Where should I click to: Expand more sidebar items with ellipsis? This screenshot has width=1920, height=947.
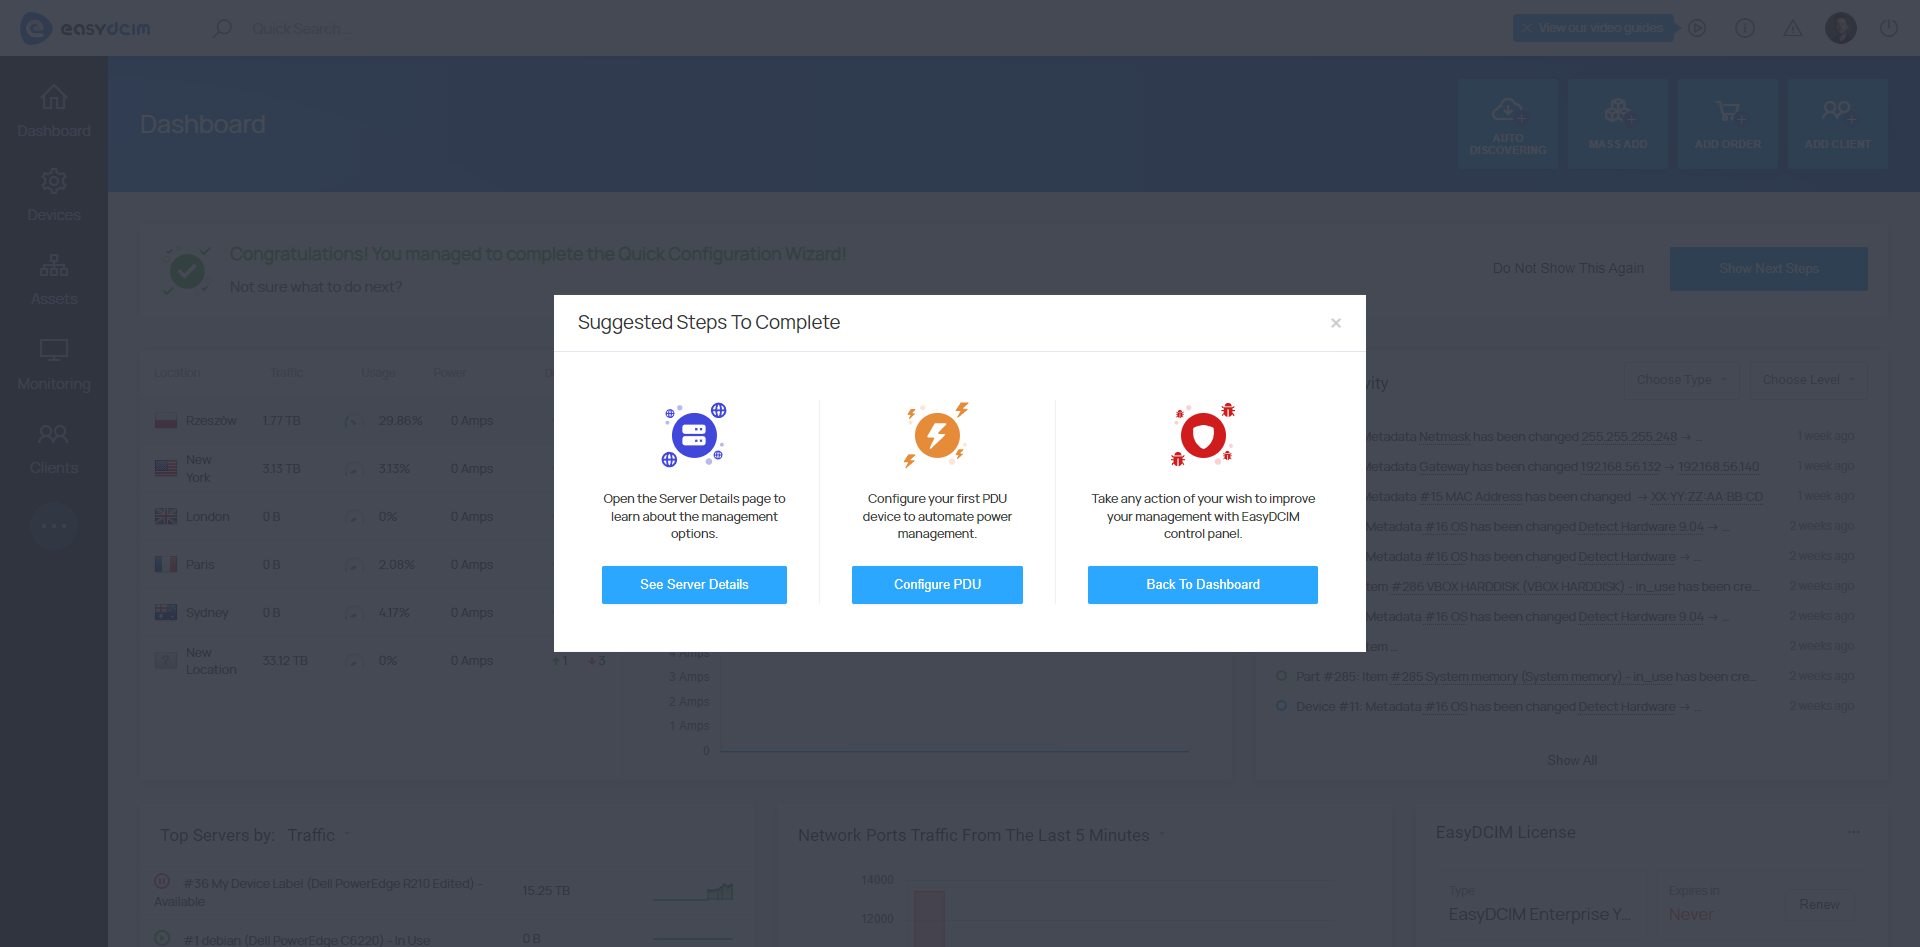(54, 525)
